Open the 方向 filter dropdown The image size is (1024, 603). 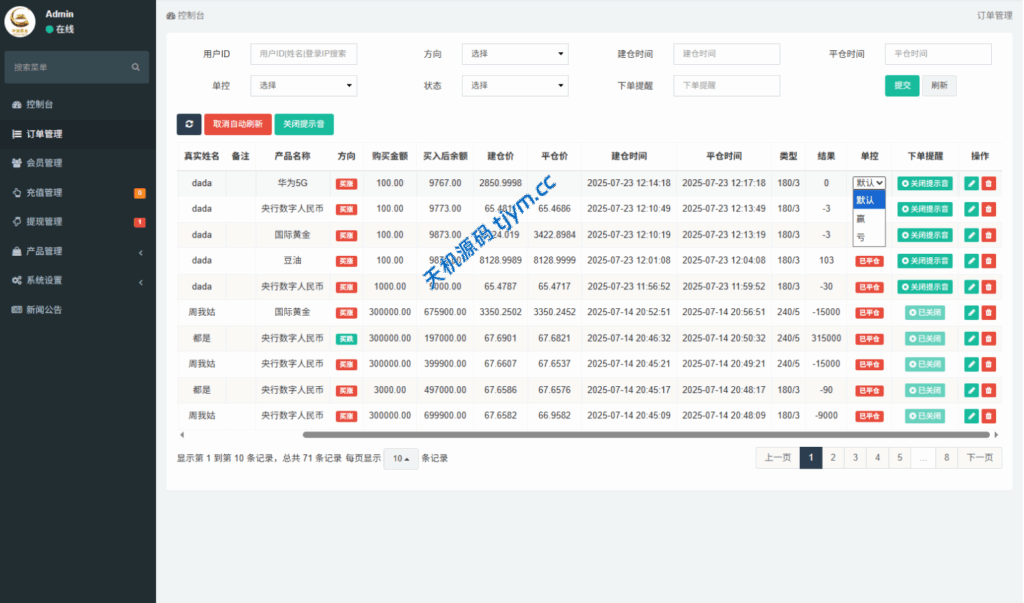coord(514,54)
